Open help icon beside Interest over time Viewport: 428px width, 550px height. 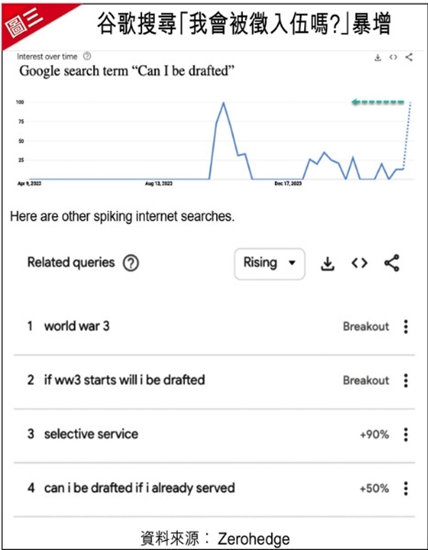pyautogui.click(x=87, y=56)
